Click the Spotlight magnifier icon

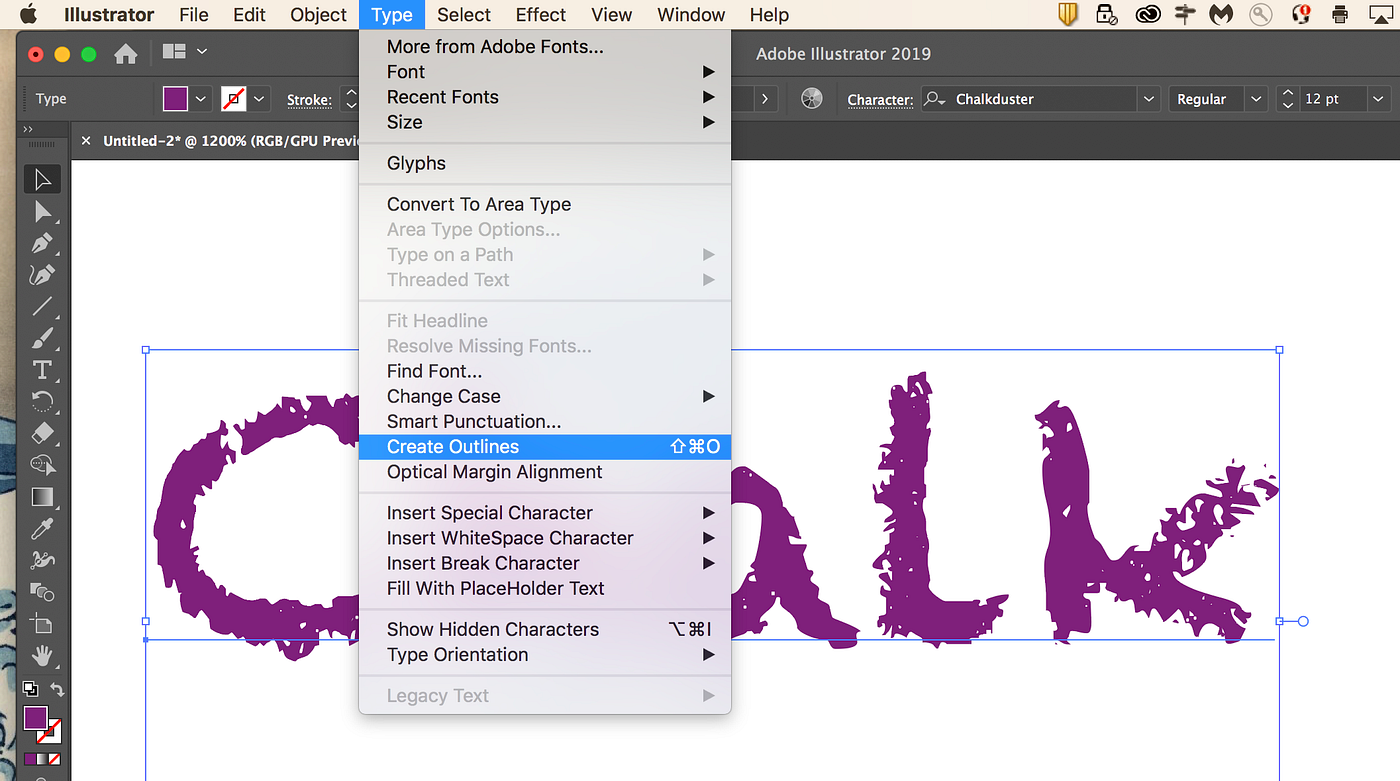[x=1260, y=15]
